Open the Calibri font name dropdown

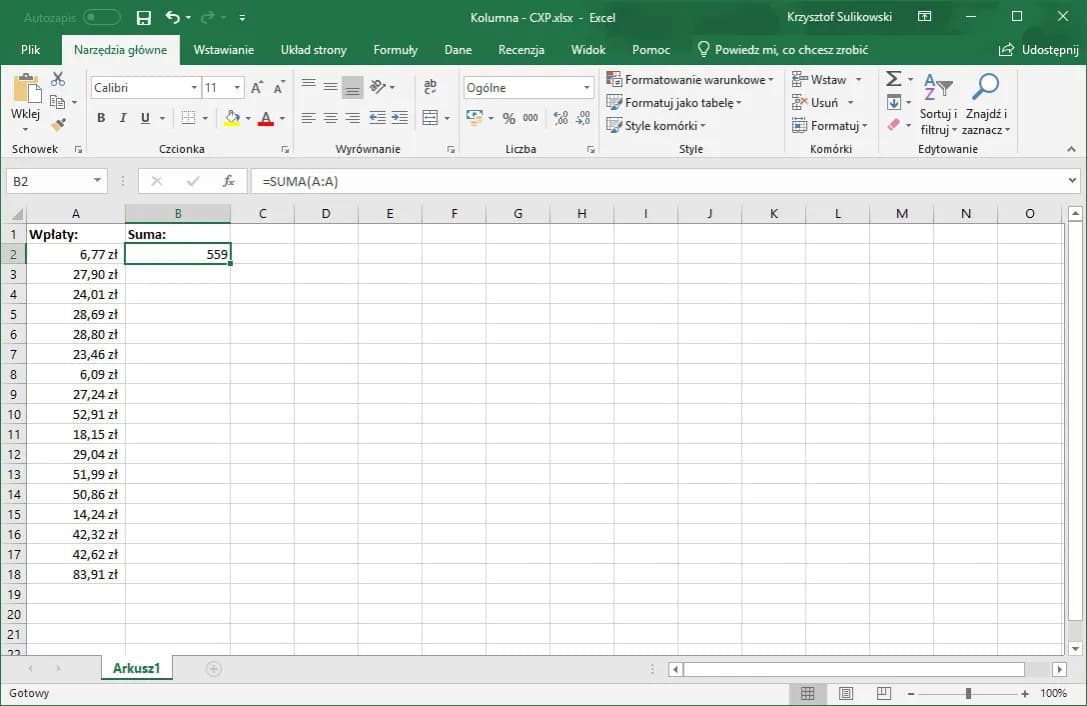194,88
